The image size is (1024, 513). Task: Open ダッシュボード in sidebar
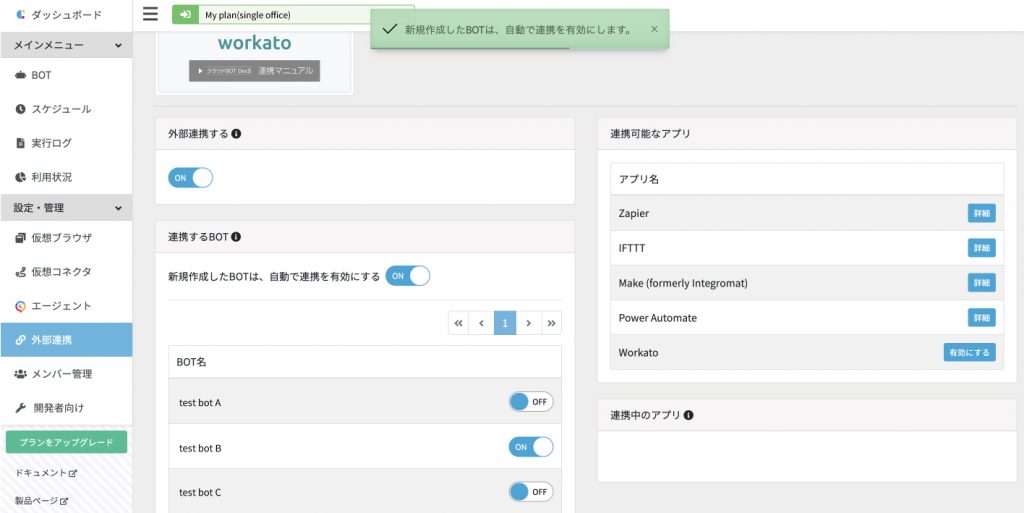tap(66, 14)
